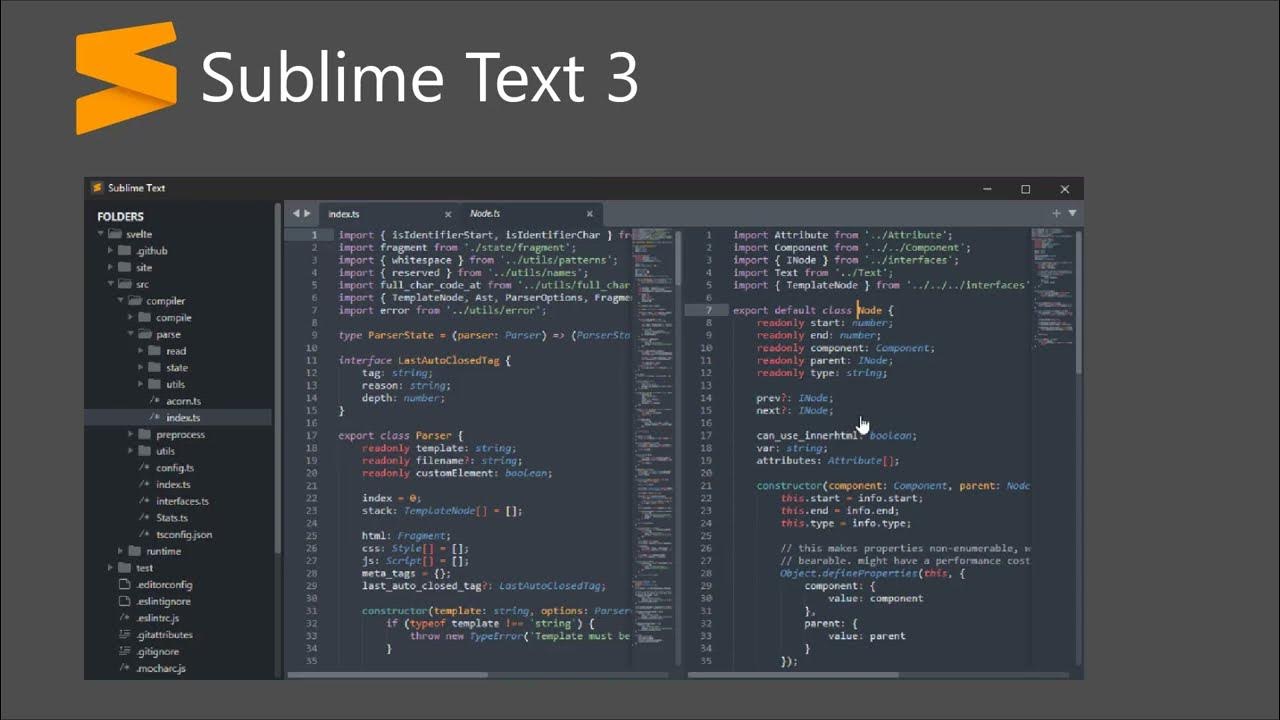Click the FOLDERS sidebar heading
Screen dimensions: 1280x720
[120, 216]
